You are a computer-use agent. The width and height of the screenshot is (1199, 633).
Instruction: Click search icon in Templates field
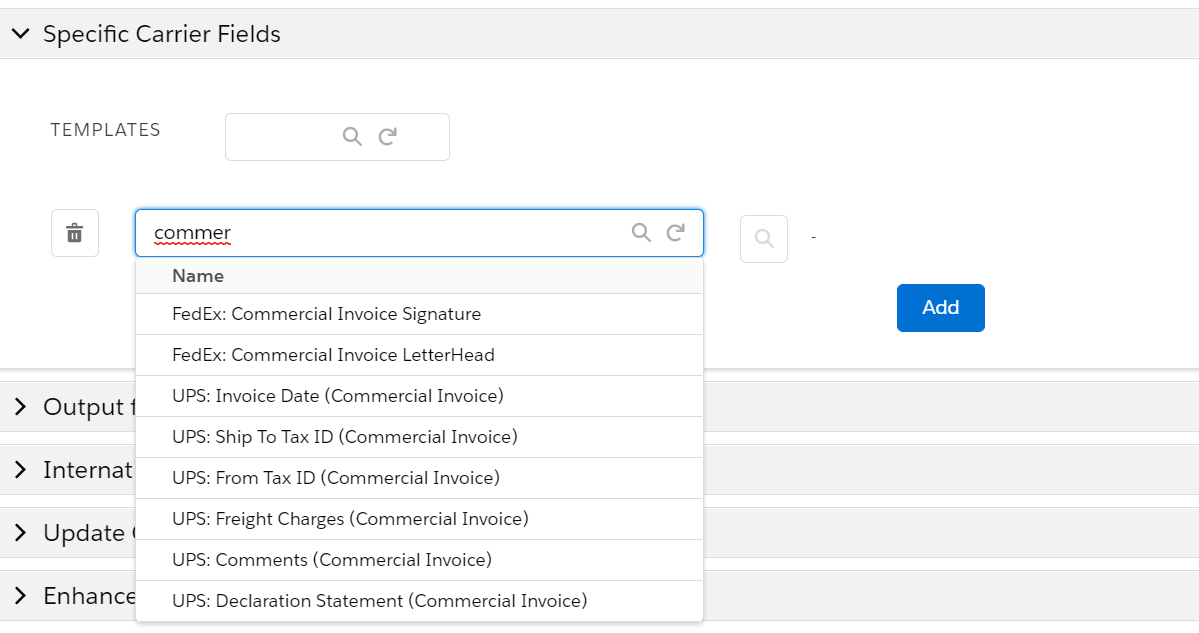click(x=352, y=137)
